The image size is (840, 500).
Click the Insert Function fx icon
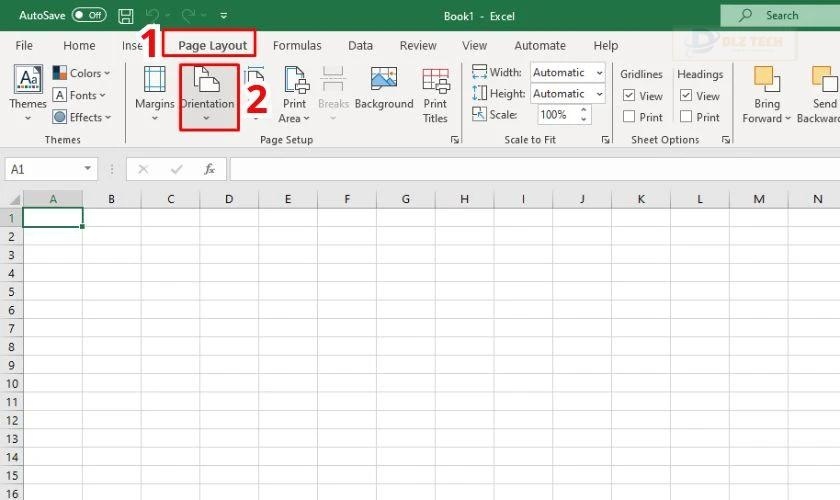pyautogui.click(x=209, y=170)
